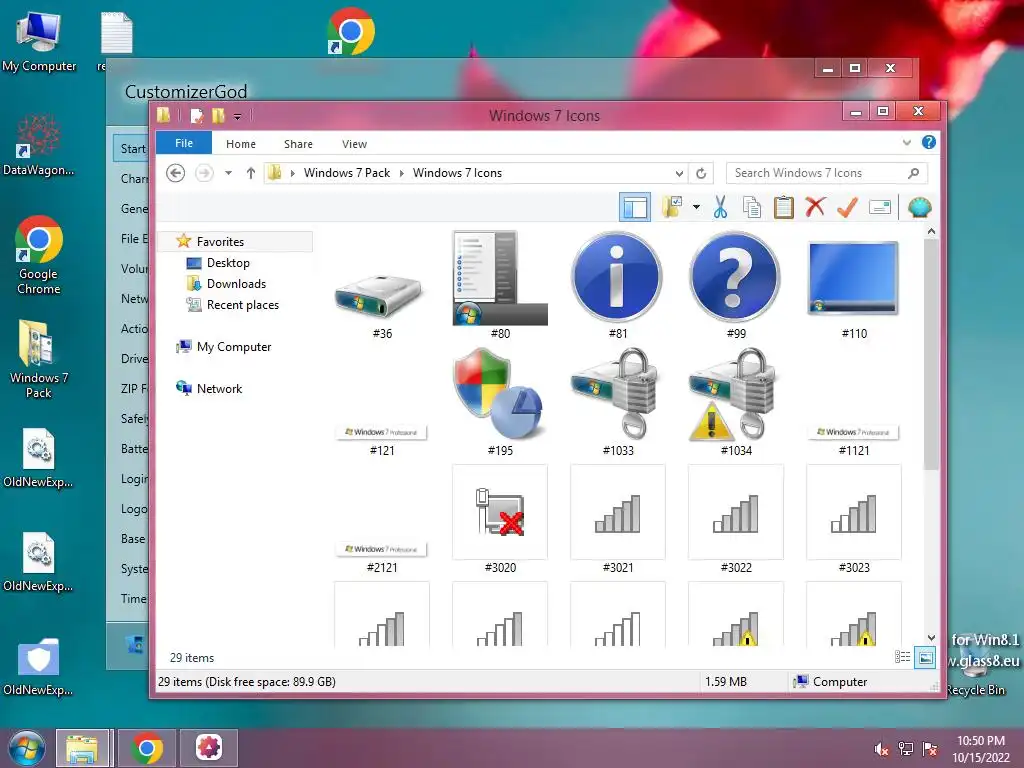Expand the ribbon with the chevron
The width and height of the screenshot is (1024, 768).
click(x=907, y=142)
